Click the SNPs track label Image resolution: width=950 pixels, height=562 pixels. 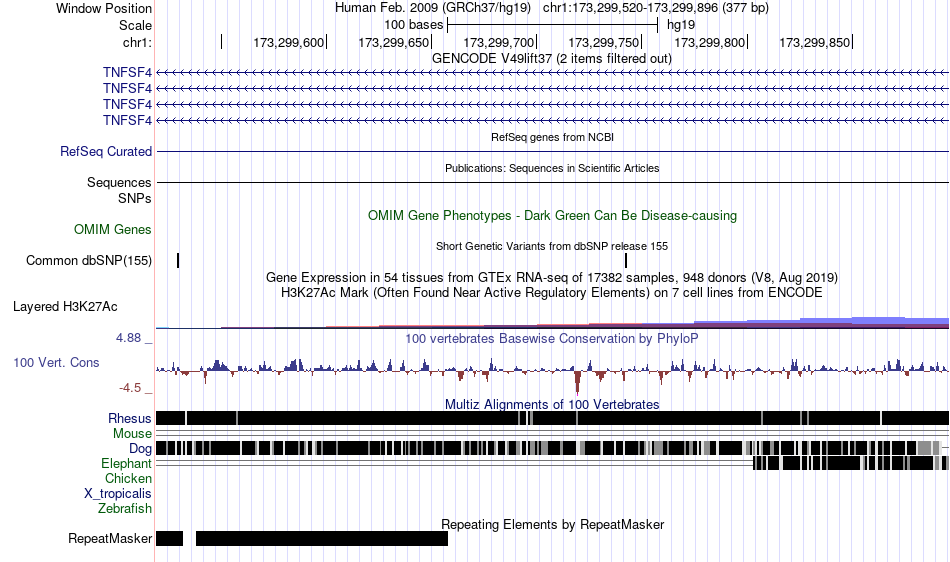pyautogui.click(x=135, y=199)
